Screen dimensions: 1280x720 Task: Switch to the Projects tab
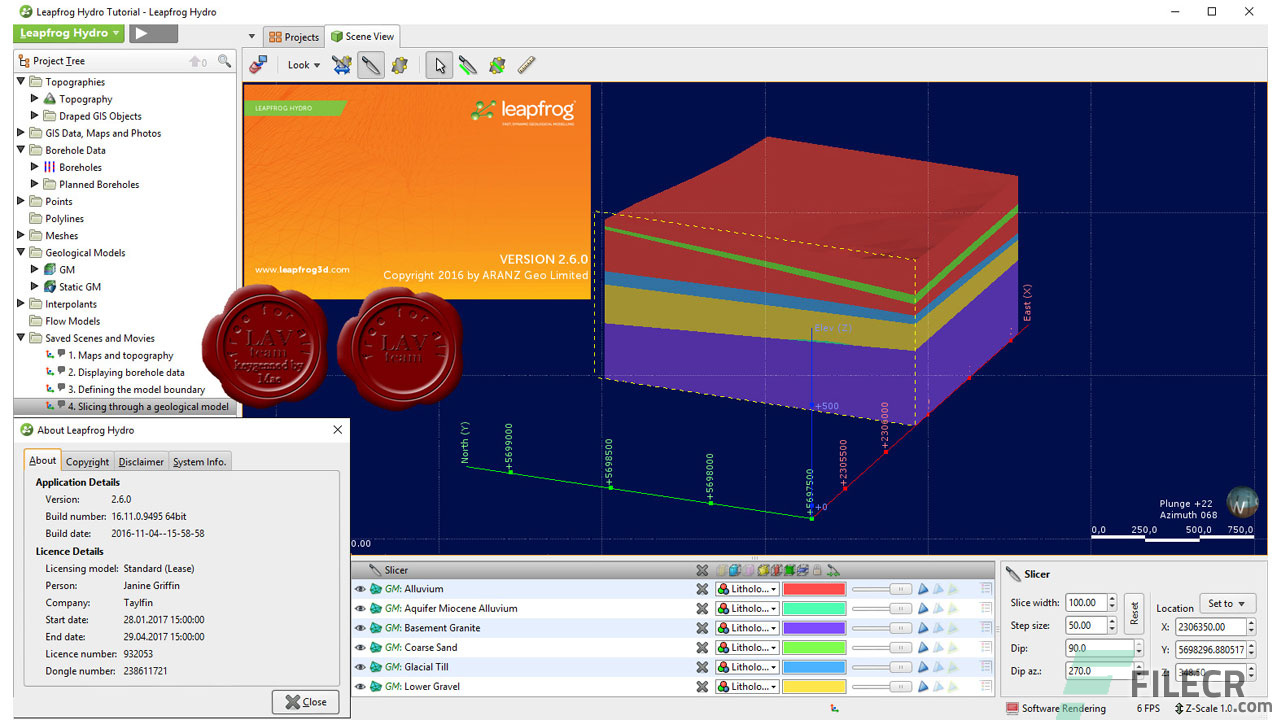(x=293, y=37)
